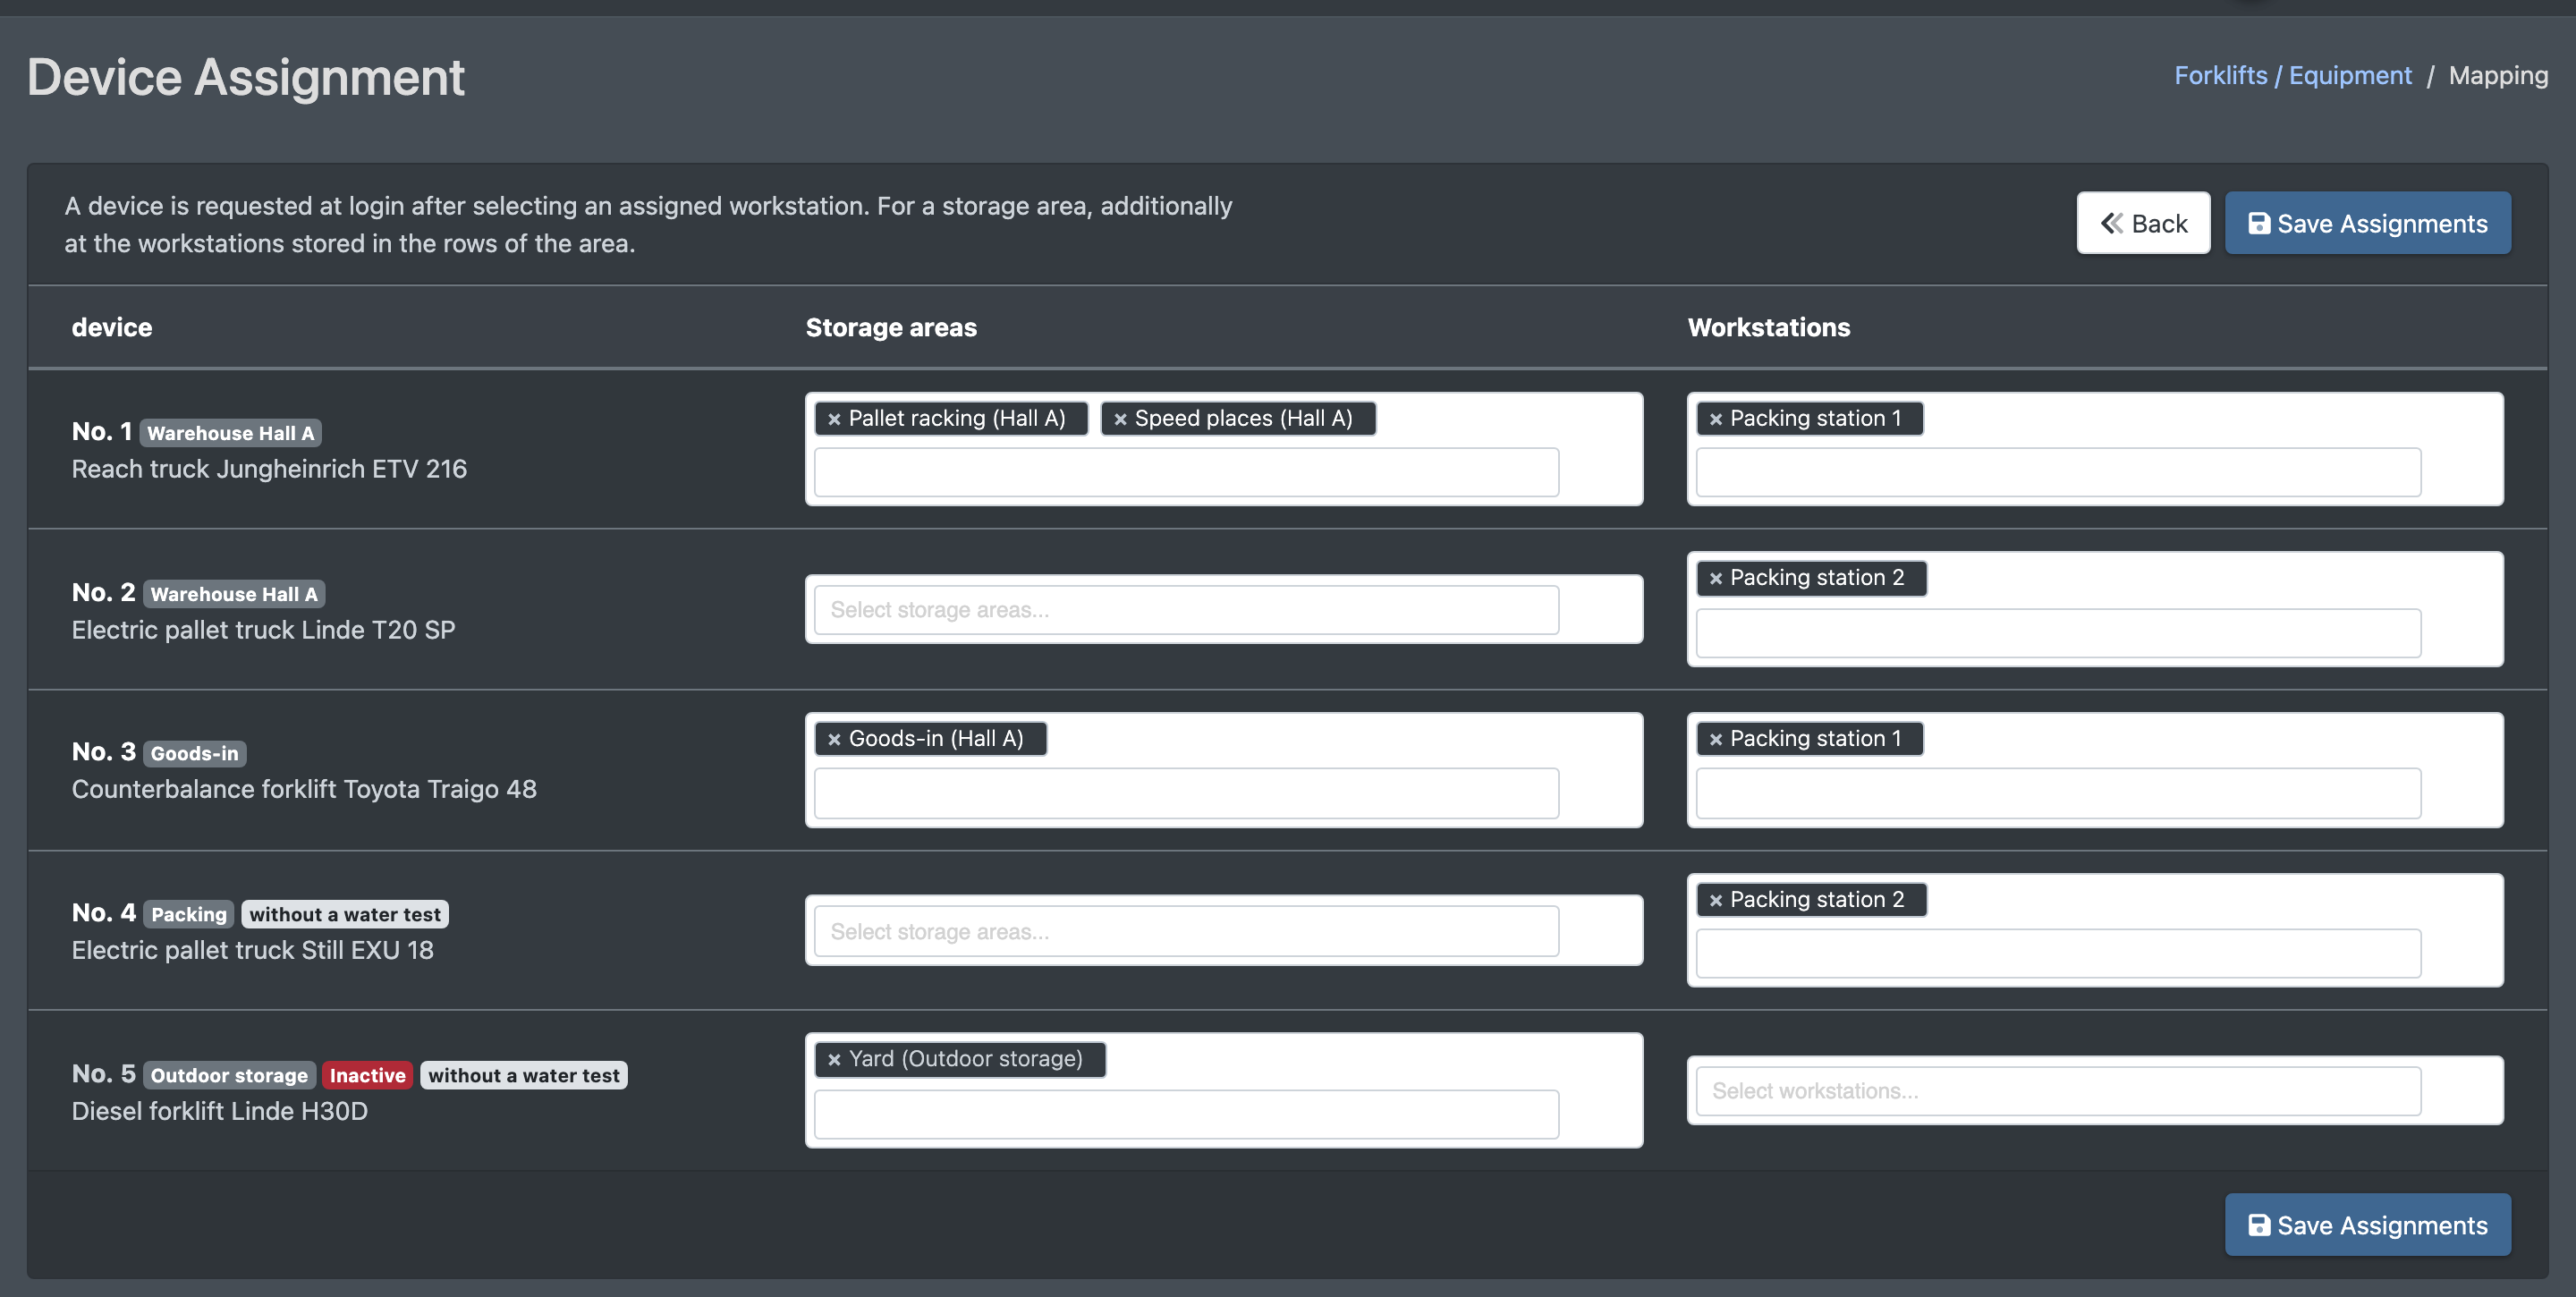Focus storage areas input for No. 3
The image size is (2576, 1297).
tap(1186, 793)
